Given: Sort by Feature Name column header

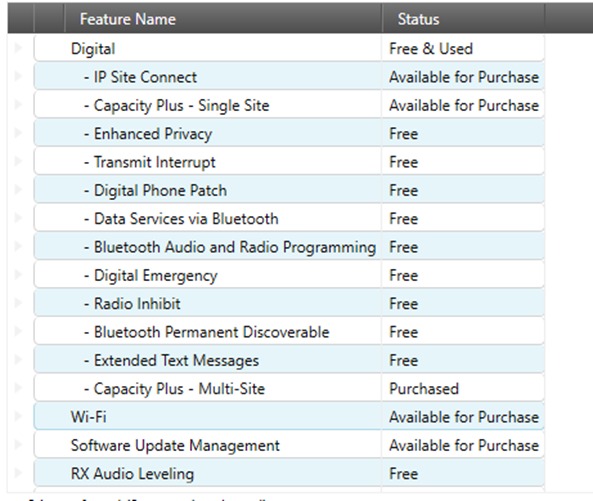Looking at the screenshot, I should click(x=223, y=19).
